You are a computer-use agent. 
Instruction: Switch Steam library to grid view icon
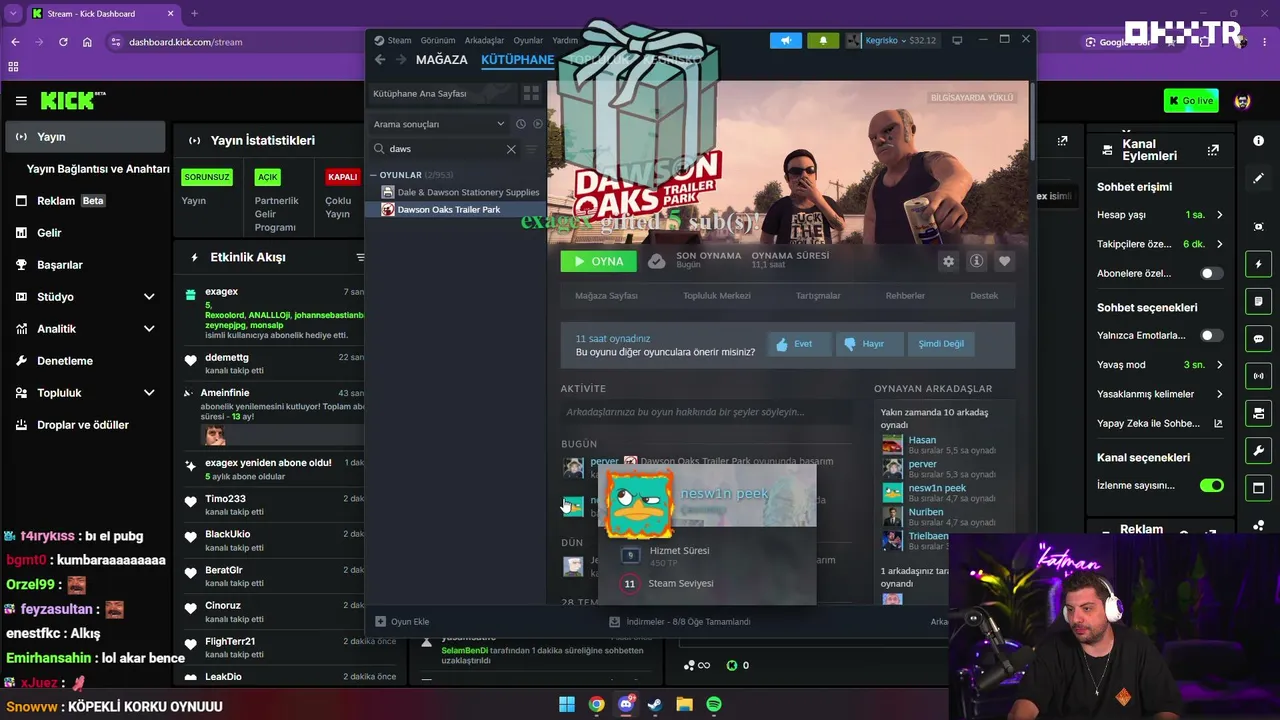[531, 93]
